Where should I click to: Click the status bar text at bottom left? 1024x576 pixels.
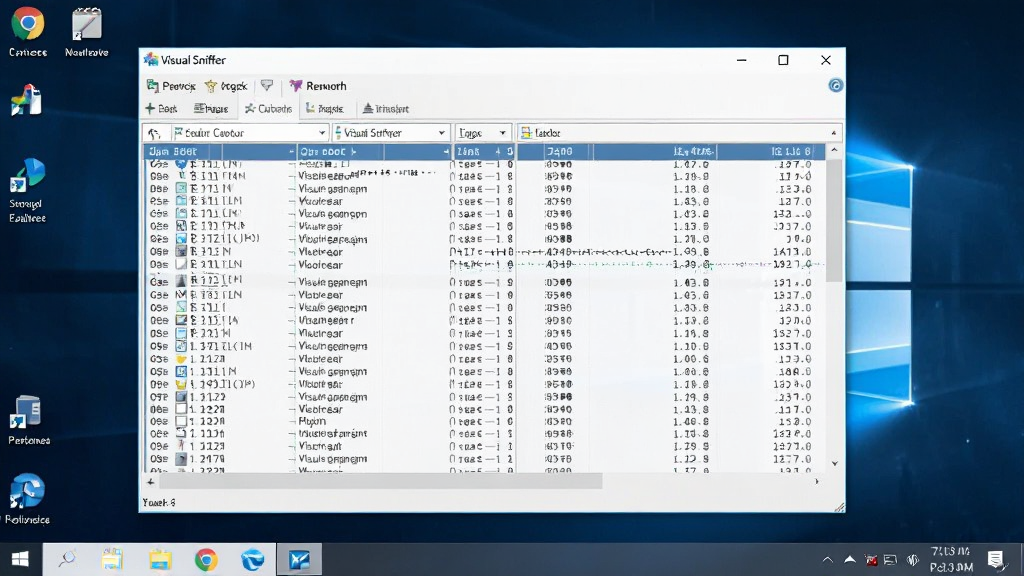(159, 502)
